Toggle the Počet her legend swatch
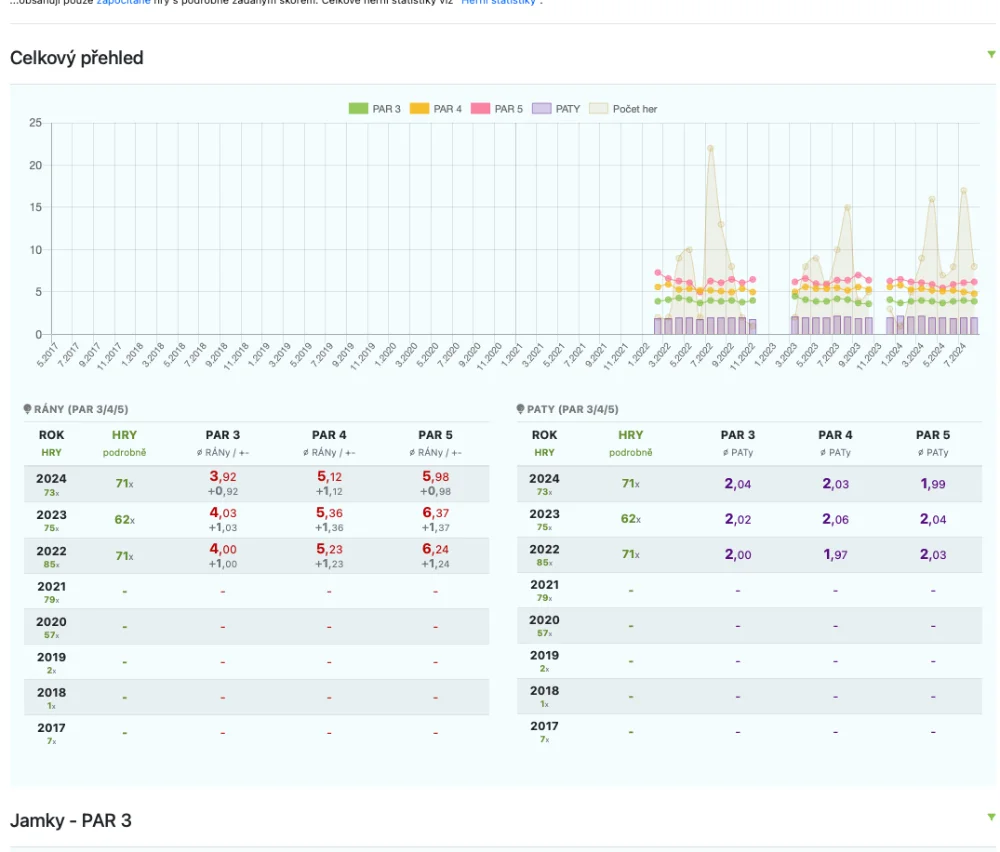 [599, 109]
